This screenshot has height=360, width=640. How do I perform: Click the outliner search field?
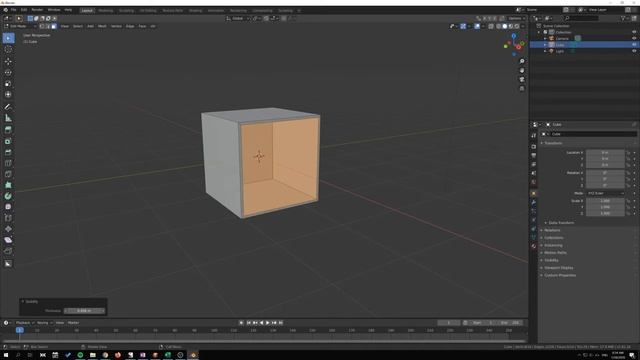(x=581, y=18)
